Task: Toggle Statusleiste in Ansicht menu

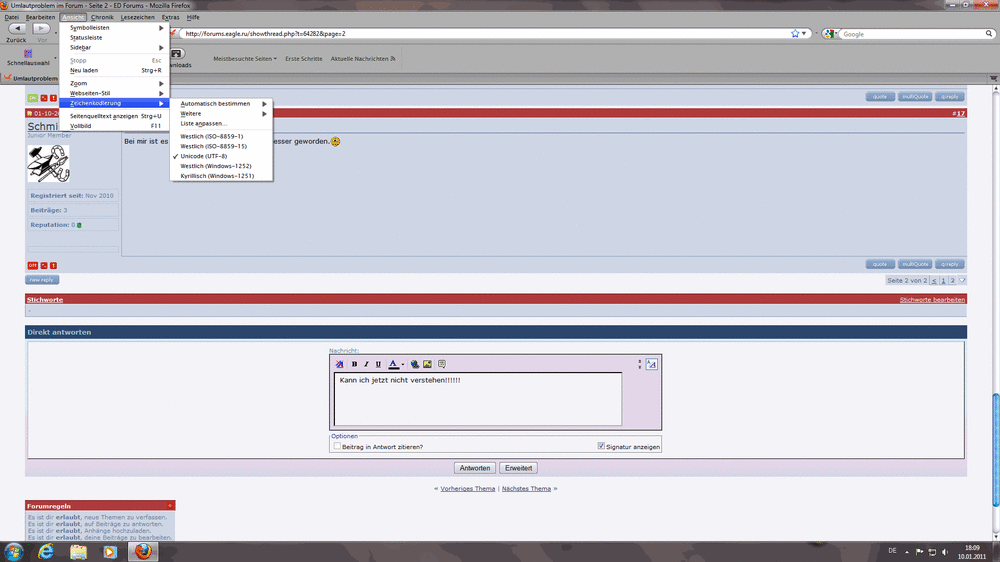Action: click(x=115, y=38)
